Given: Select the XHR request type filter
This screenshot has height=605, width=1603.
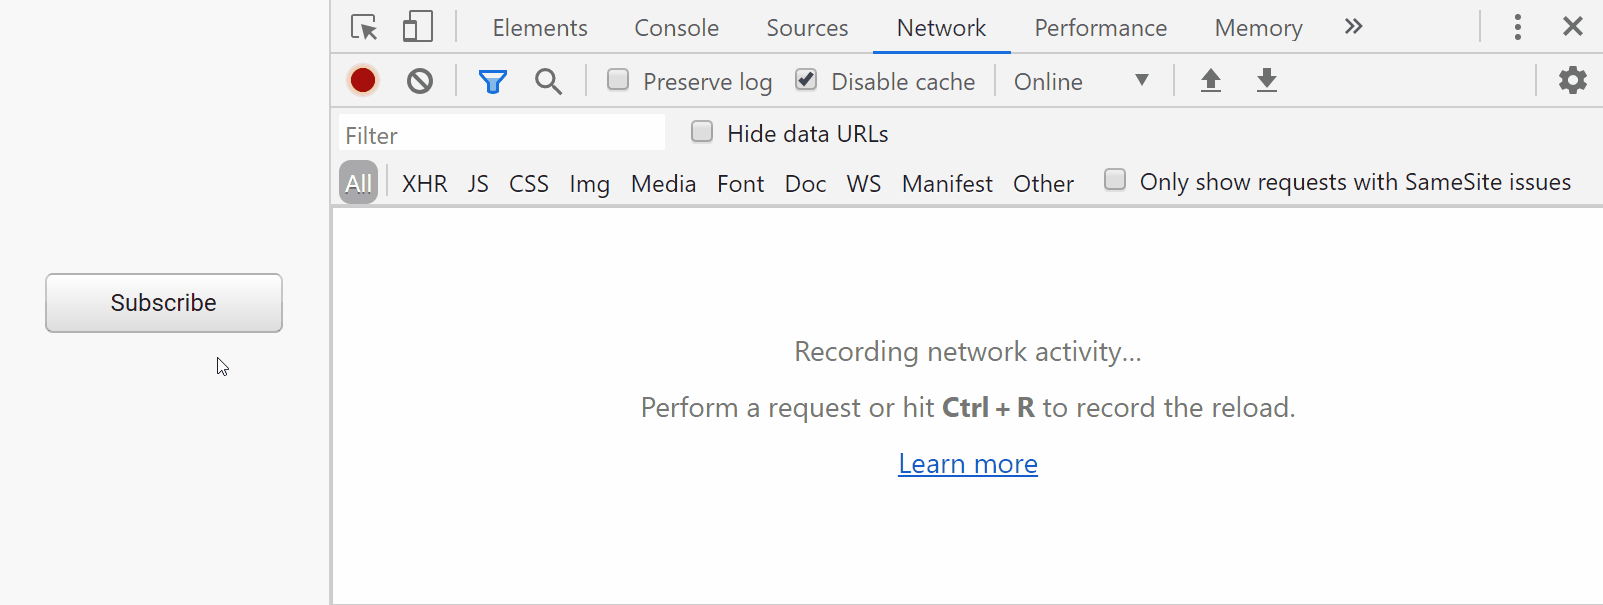Looking at the screenshot, I should pos(425,183).
